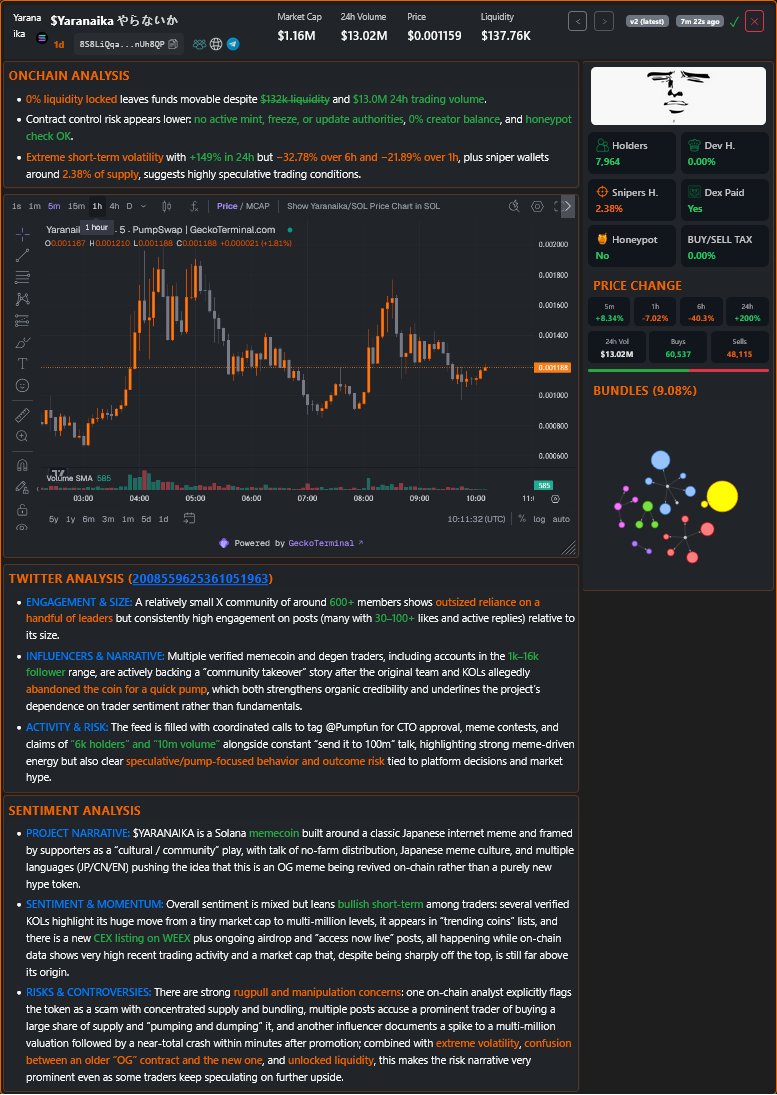Close the analysis panel with red X
This screenshot has width=777, height=1095.
click(754, 22)
